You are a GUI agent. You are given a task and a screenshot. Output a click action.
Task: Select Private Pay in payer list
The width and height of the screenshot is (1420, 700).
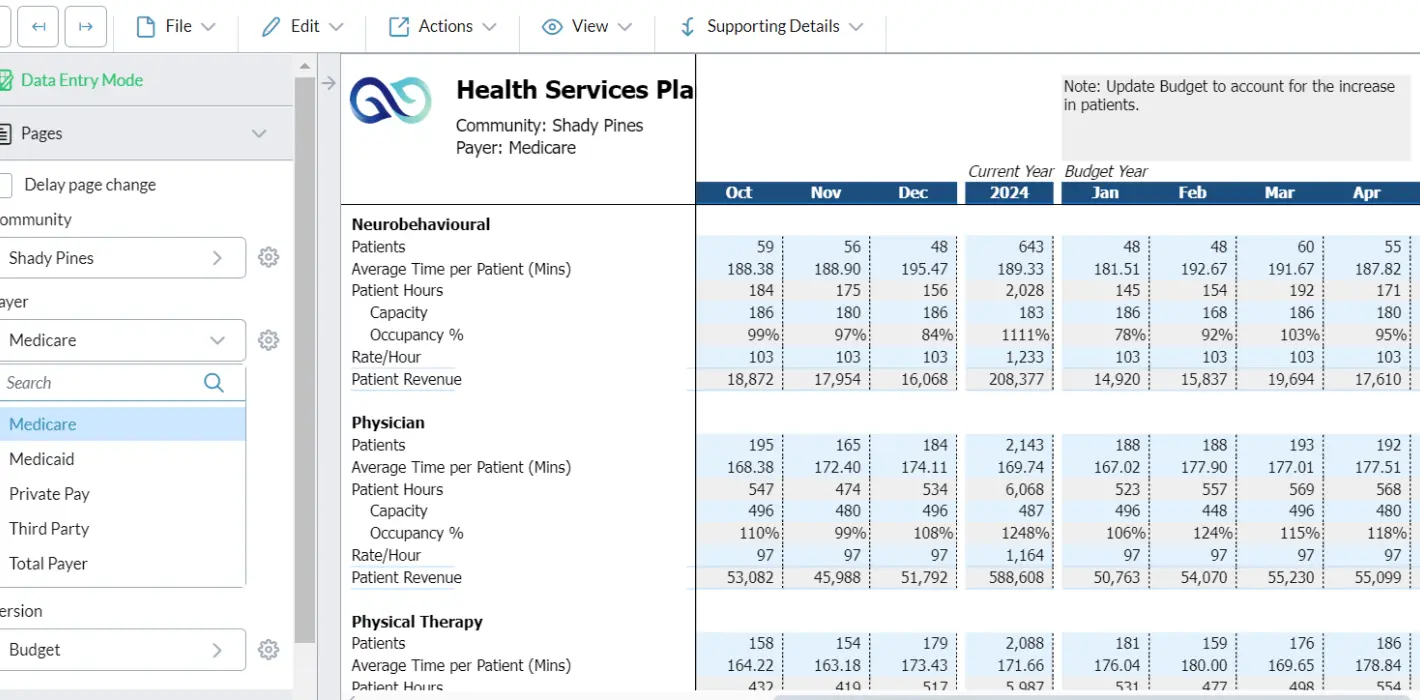(x=122, y=494)
